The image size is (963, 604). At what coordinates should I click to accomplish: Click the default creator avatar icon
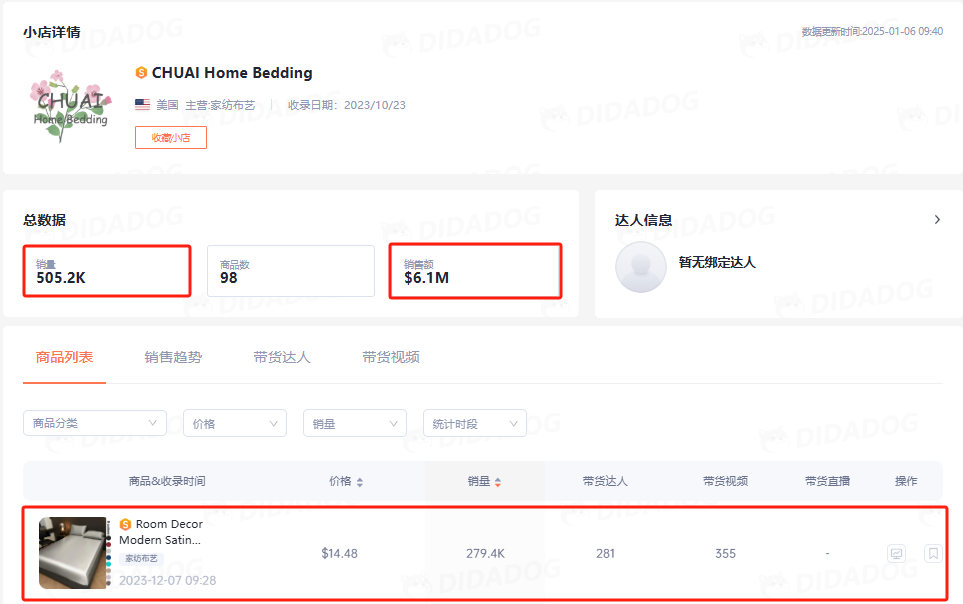640,267
